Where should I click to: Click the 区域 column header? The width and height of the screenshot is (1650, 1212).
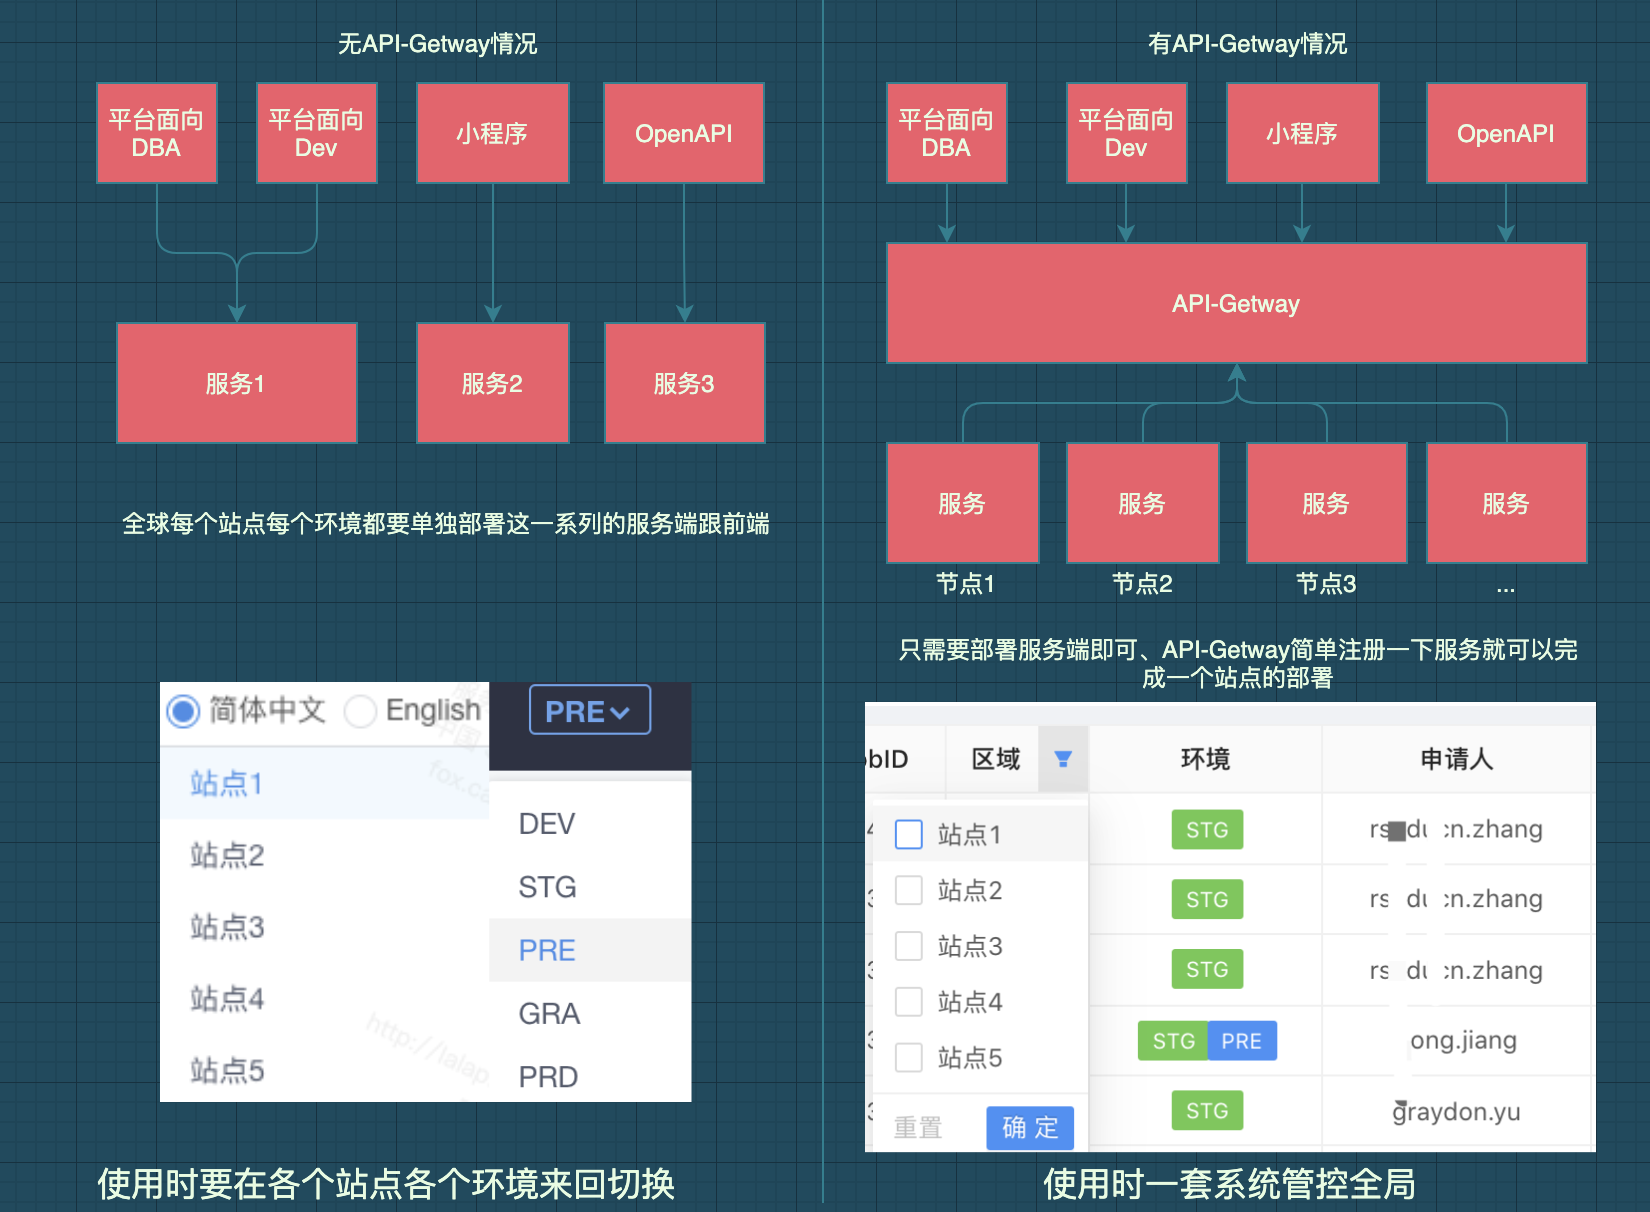996,759
